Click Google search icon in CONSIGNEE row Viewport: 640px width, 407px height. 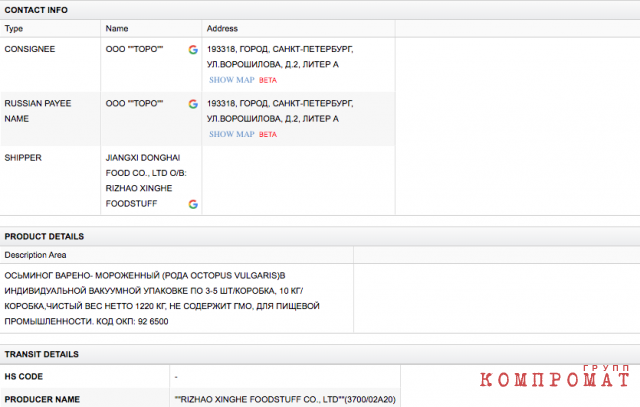click(193, 49)
